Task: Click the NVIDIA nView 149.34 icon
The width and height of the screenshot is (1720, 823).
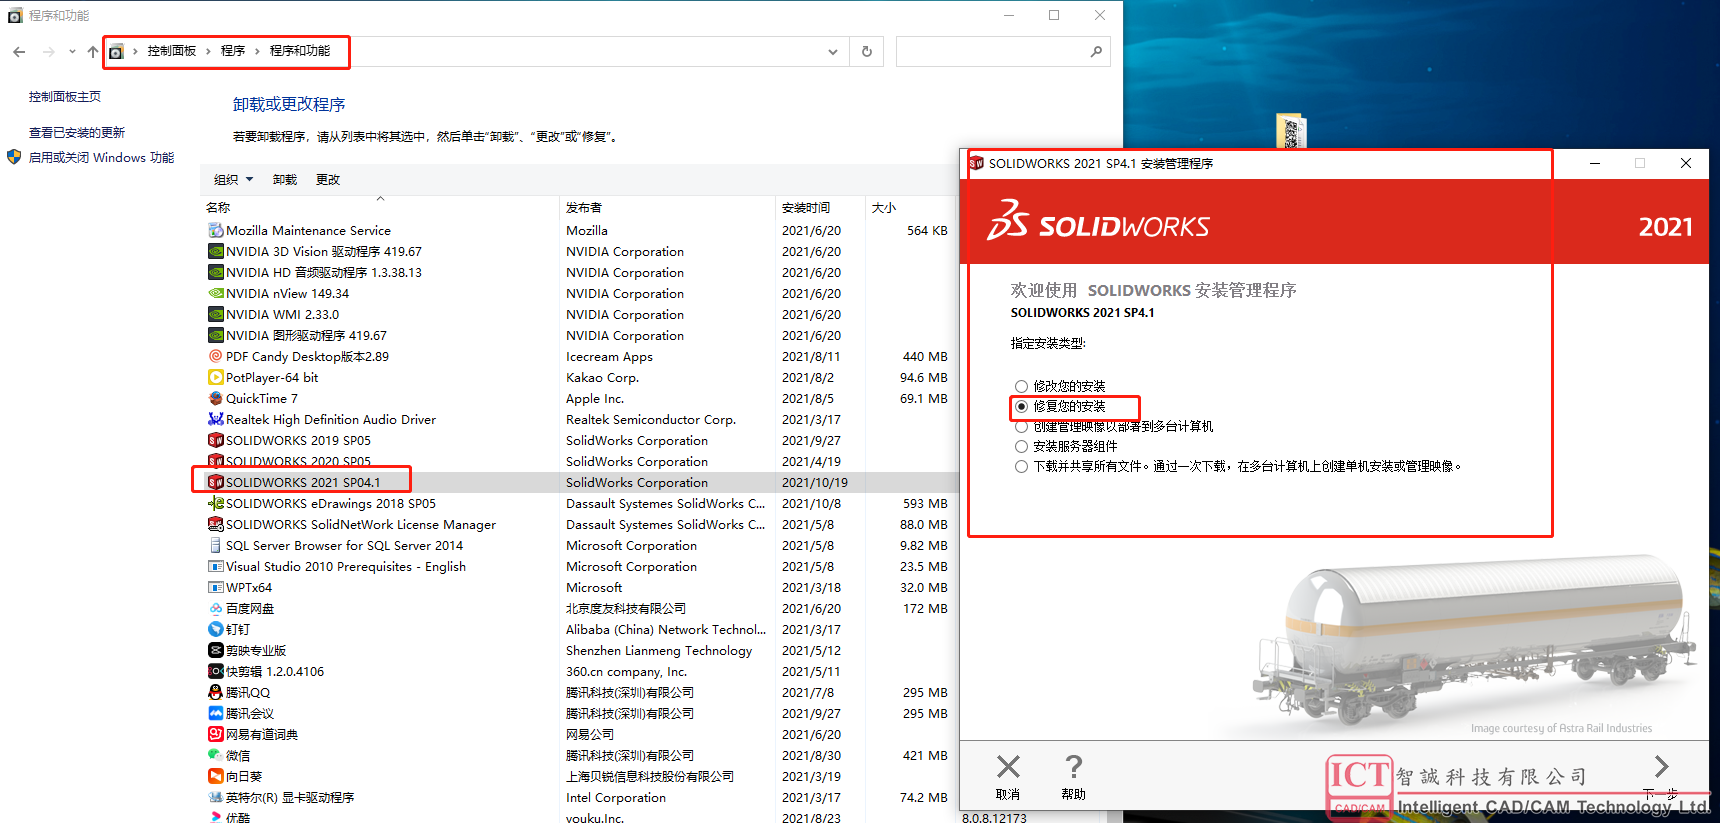Action: pyautogui.click(x=215, y=293)
